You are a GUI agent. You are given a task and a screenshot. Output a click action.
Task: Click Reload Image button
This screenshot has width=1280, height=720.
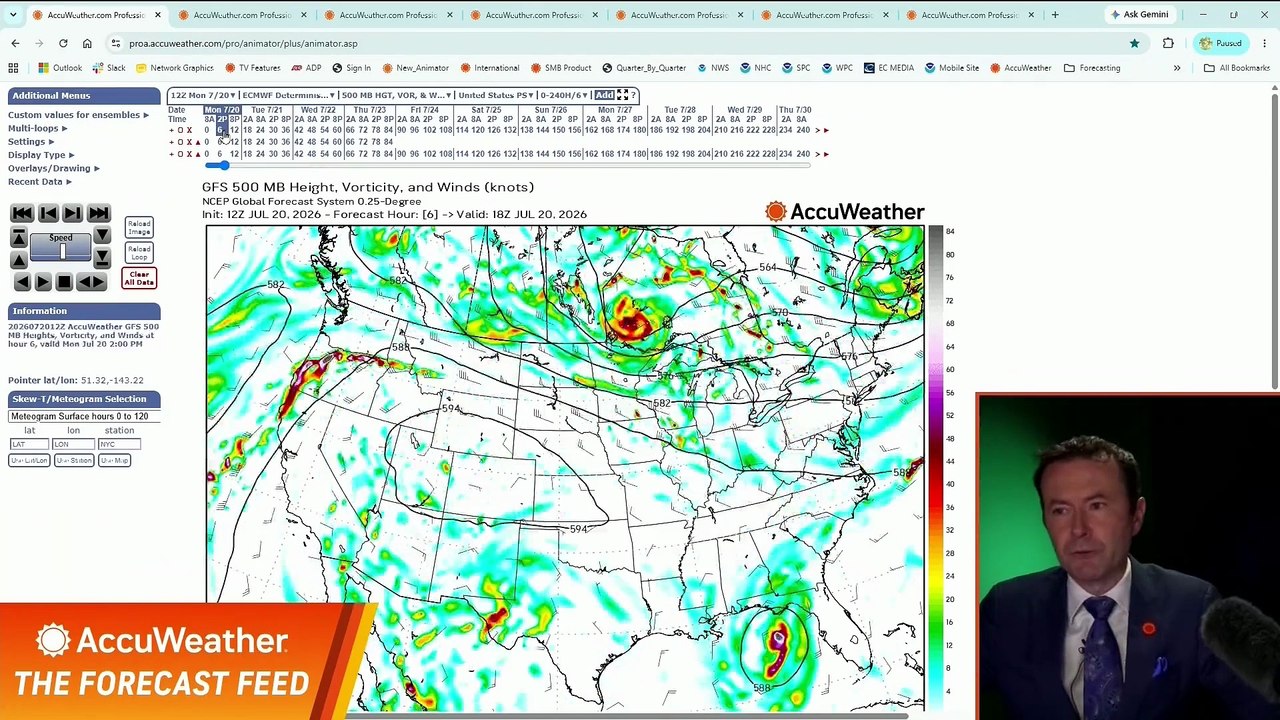(139, 228)
